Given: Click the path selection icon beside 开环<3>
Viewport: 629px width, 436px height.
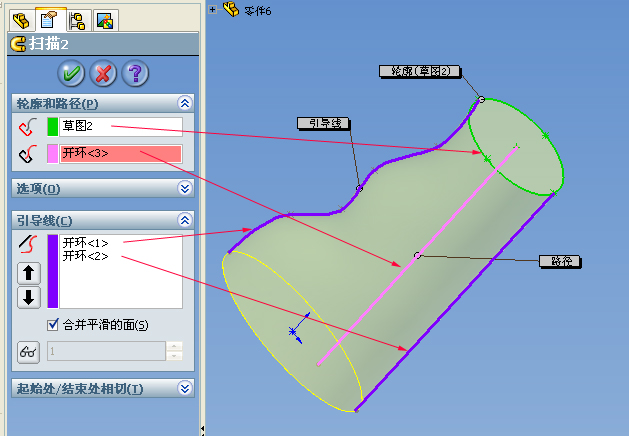Looking at the screenshot, I should [x=28, y=154].
